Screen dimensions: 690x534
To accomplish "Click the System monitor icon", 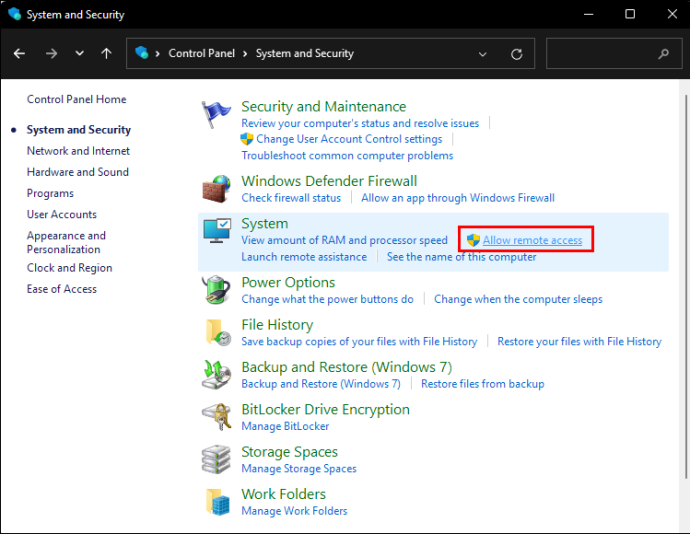I will click(x=217, y=231).
